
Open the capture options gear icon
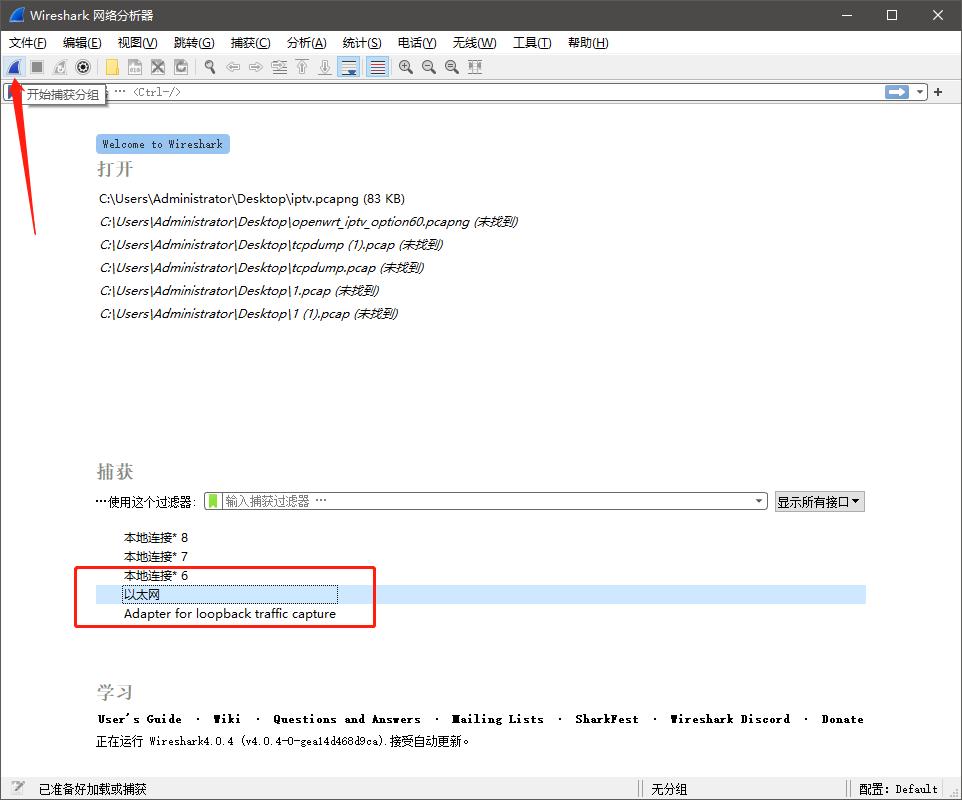83,67
